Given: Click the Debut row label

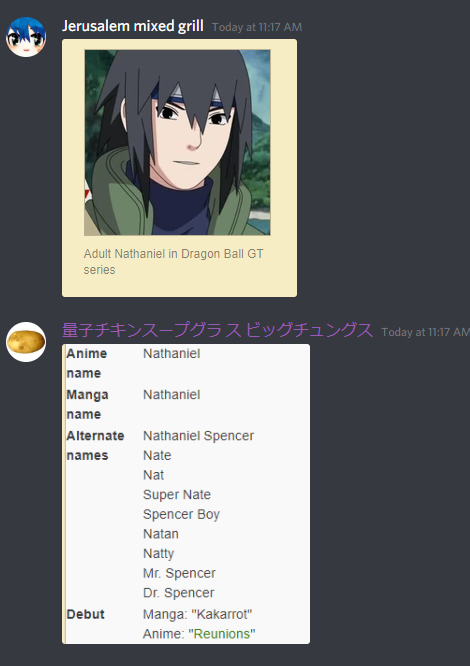Looking at the screenshot, I should pyautogui.click(x=85, y=614).
